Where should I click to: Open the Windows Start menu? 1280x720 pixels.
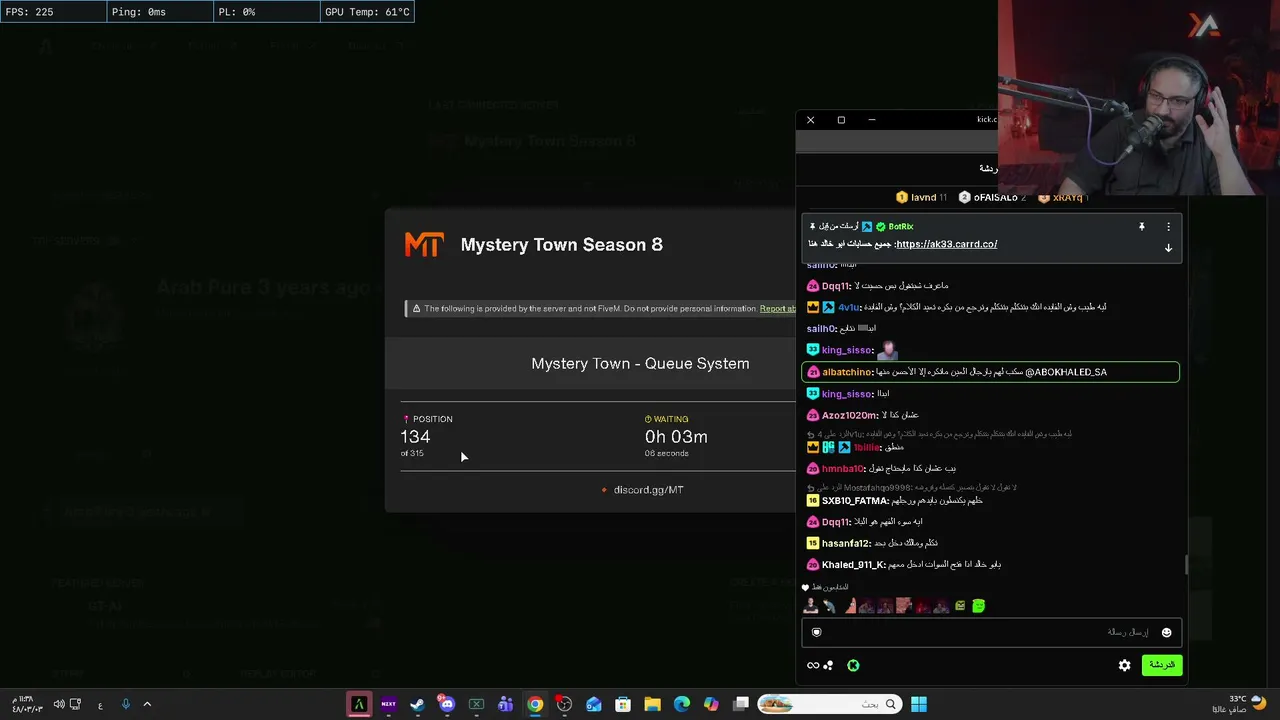918,705
